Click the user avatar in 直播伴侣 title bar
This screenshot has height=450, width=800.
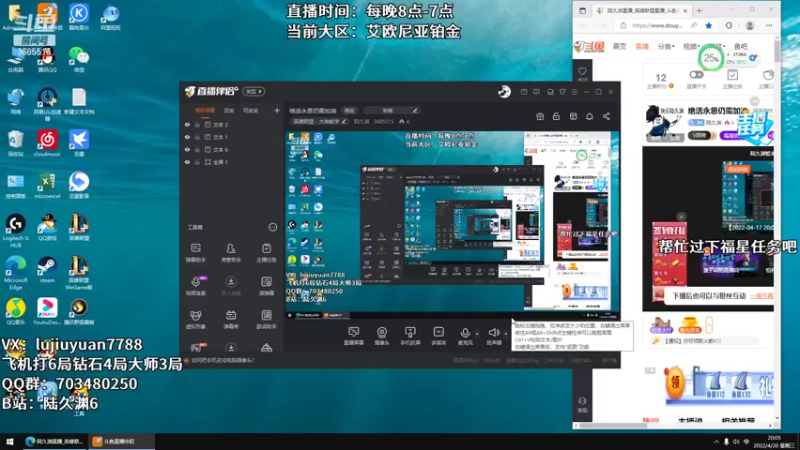pos(504,91)
